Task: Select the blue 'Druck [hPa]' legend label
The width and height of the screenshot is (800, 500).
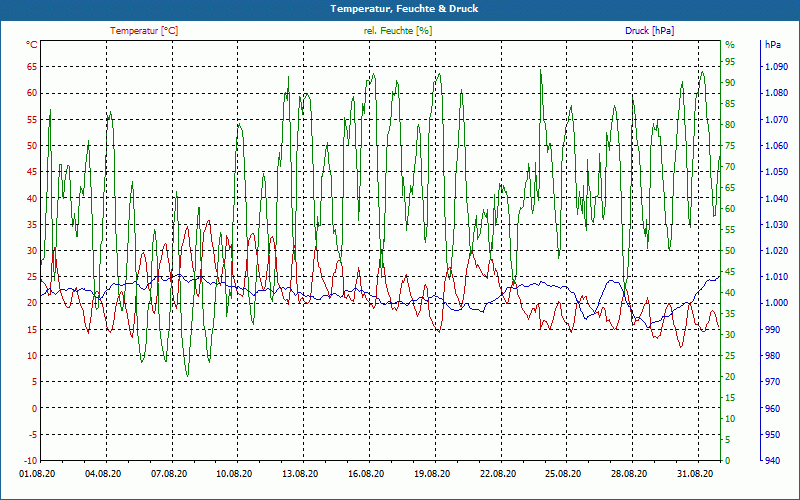Action: coord(649,31)
